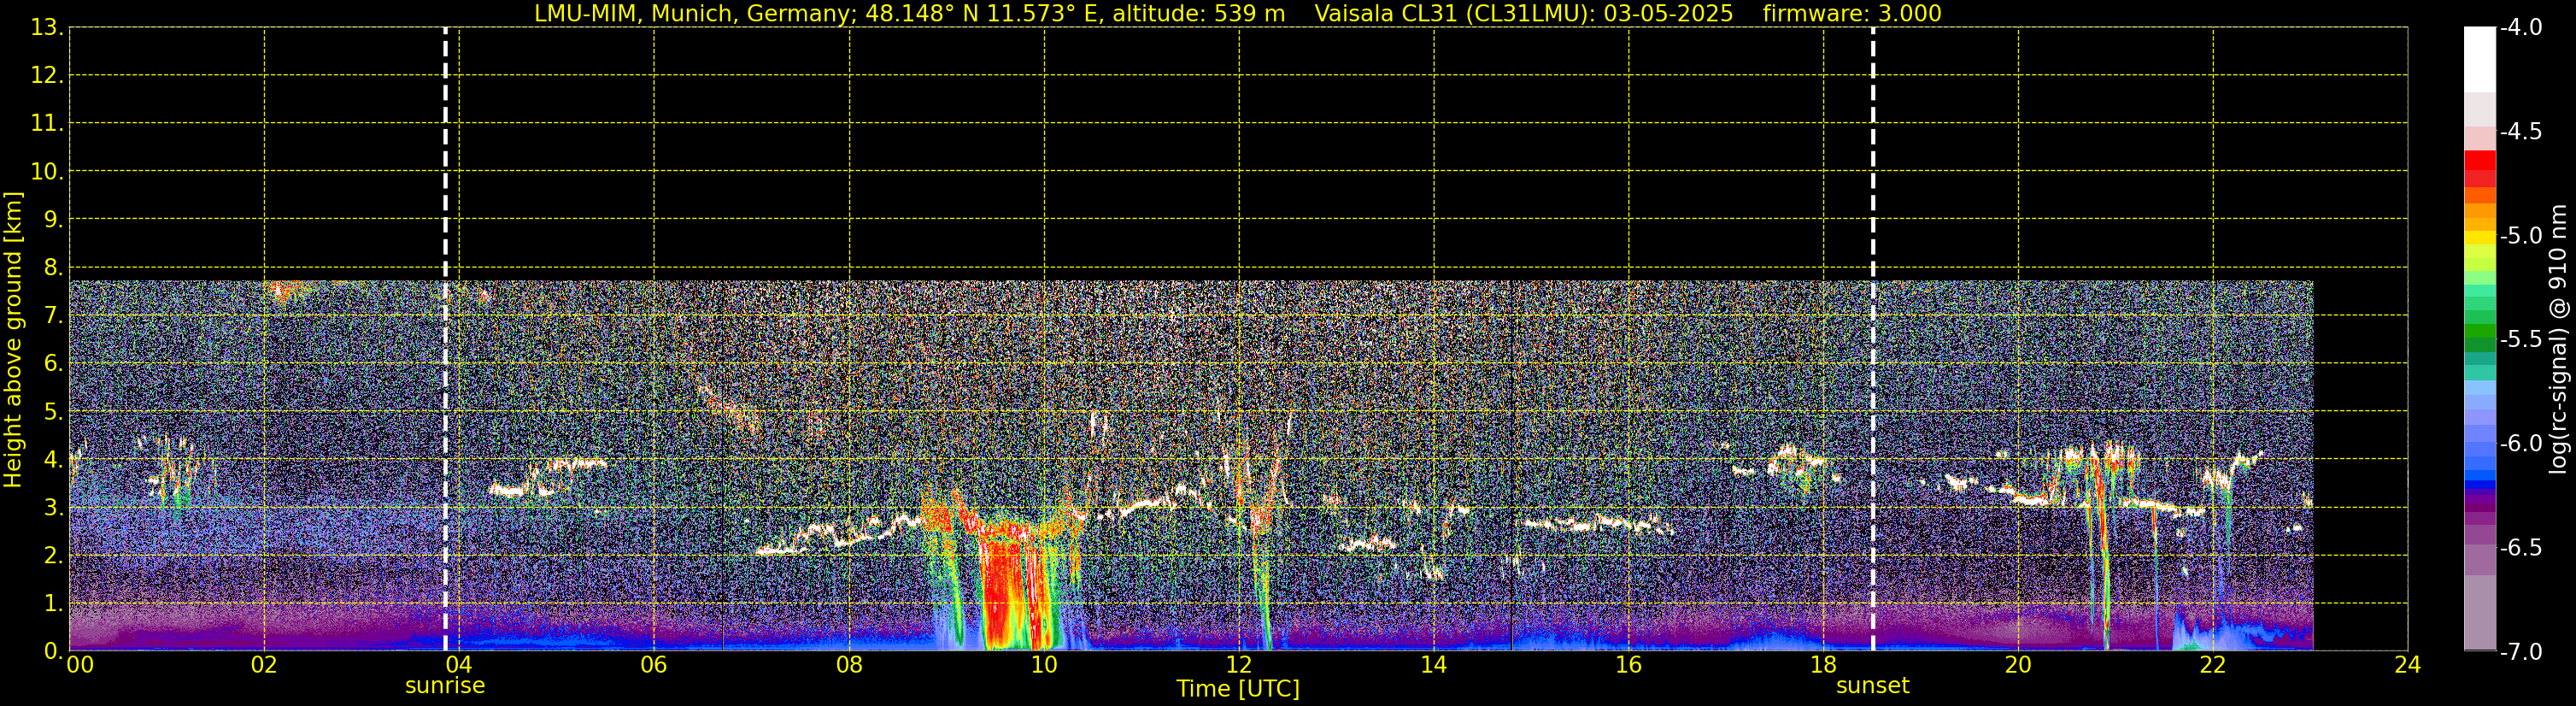2576x706 pixels.
Task: Click the white dashed sunset line
Action: (1872, 339)
